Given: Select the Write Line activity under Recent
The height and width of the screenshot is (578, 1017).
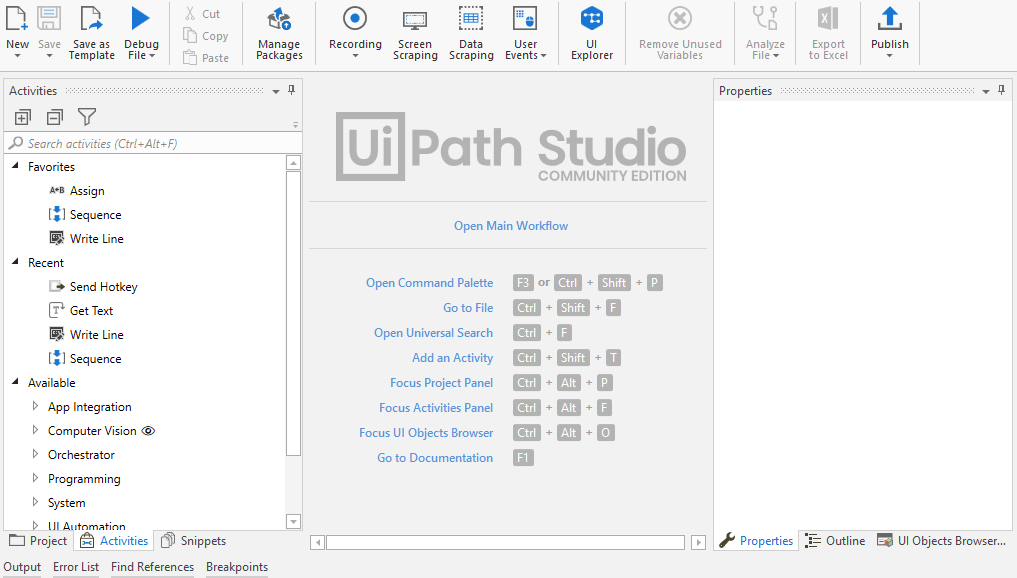Looking at the screenshot, I should pos(86,335).
